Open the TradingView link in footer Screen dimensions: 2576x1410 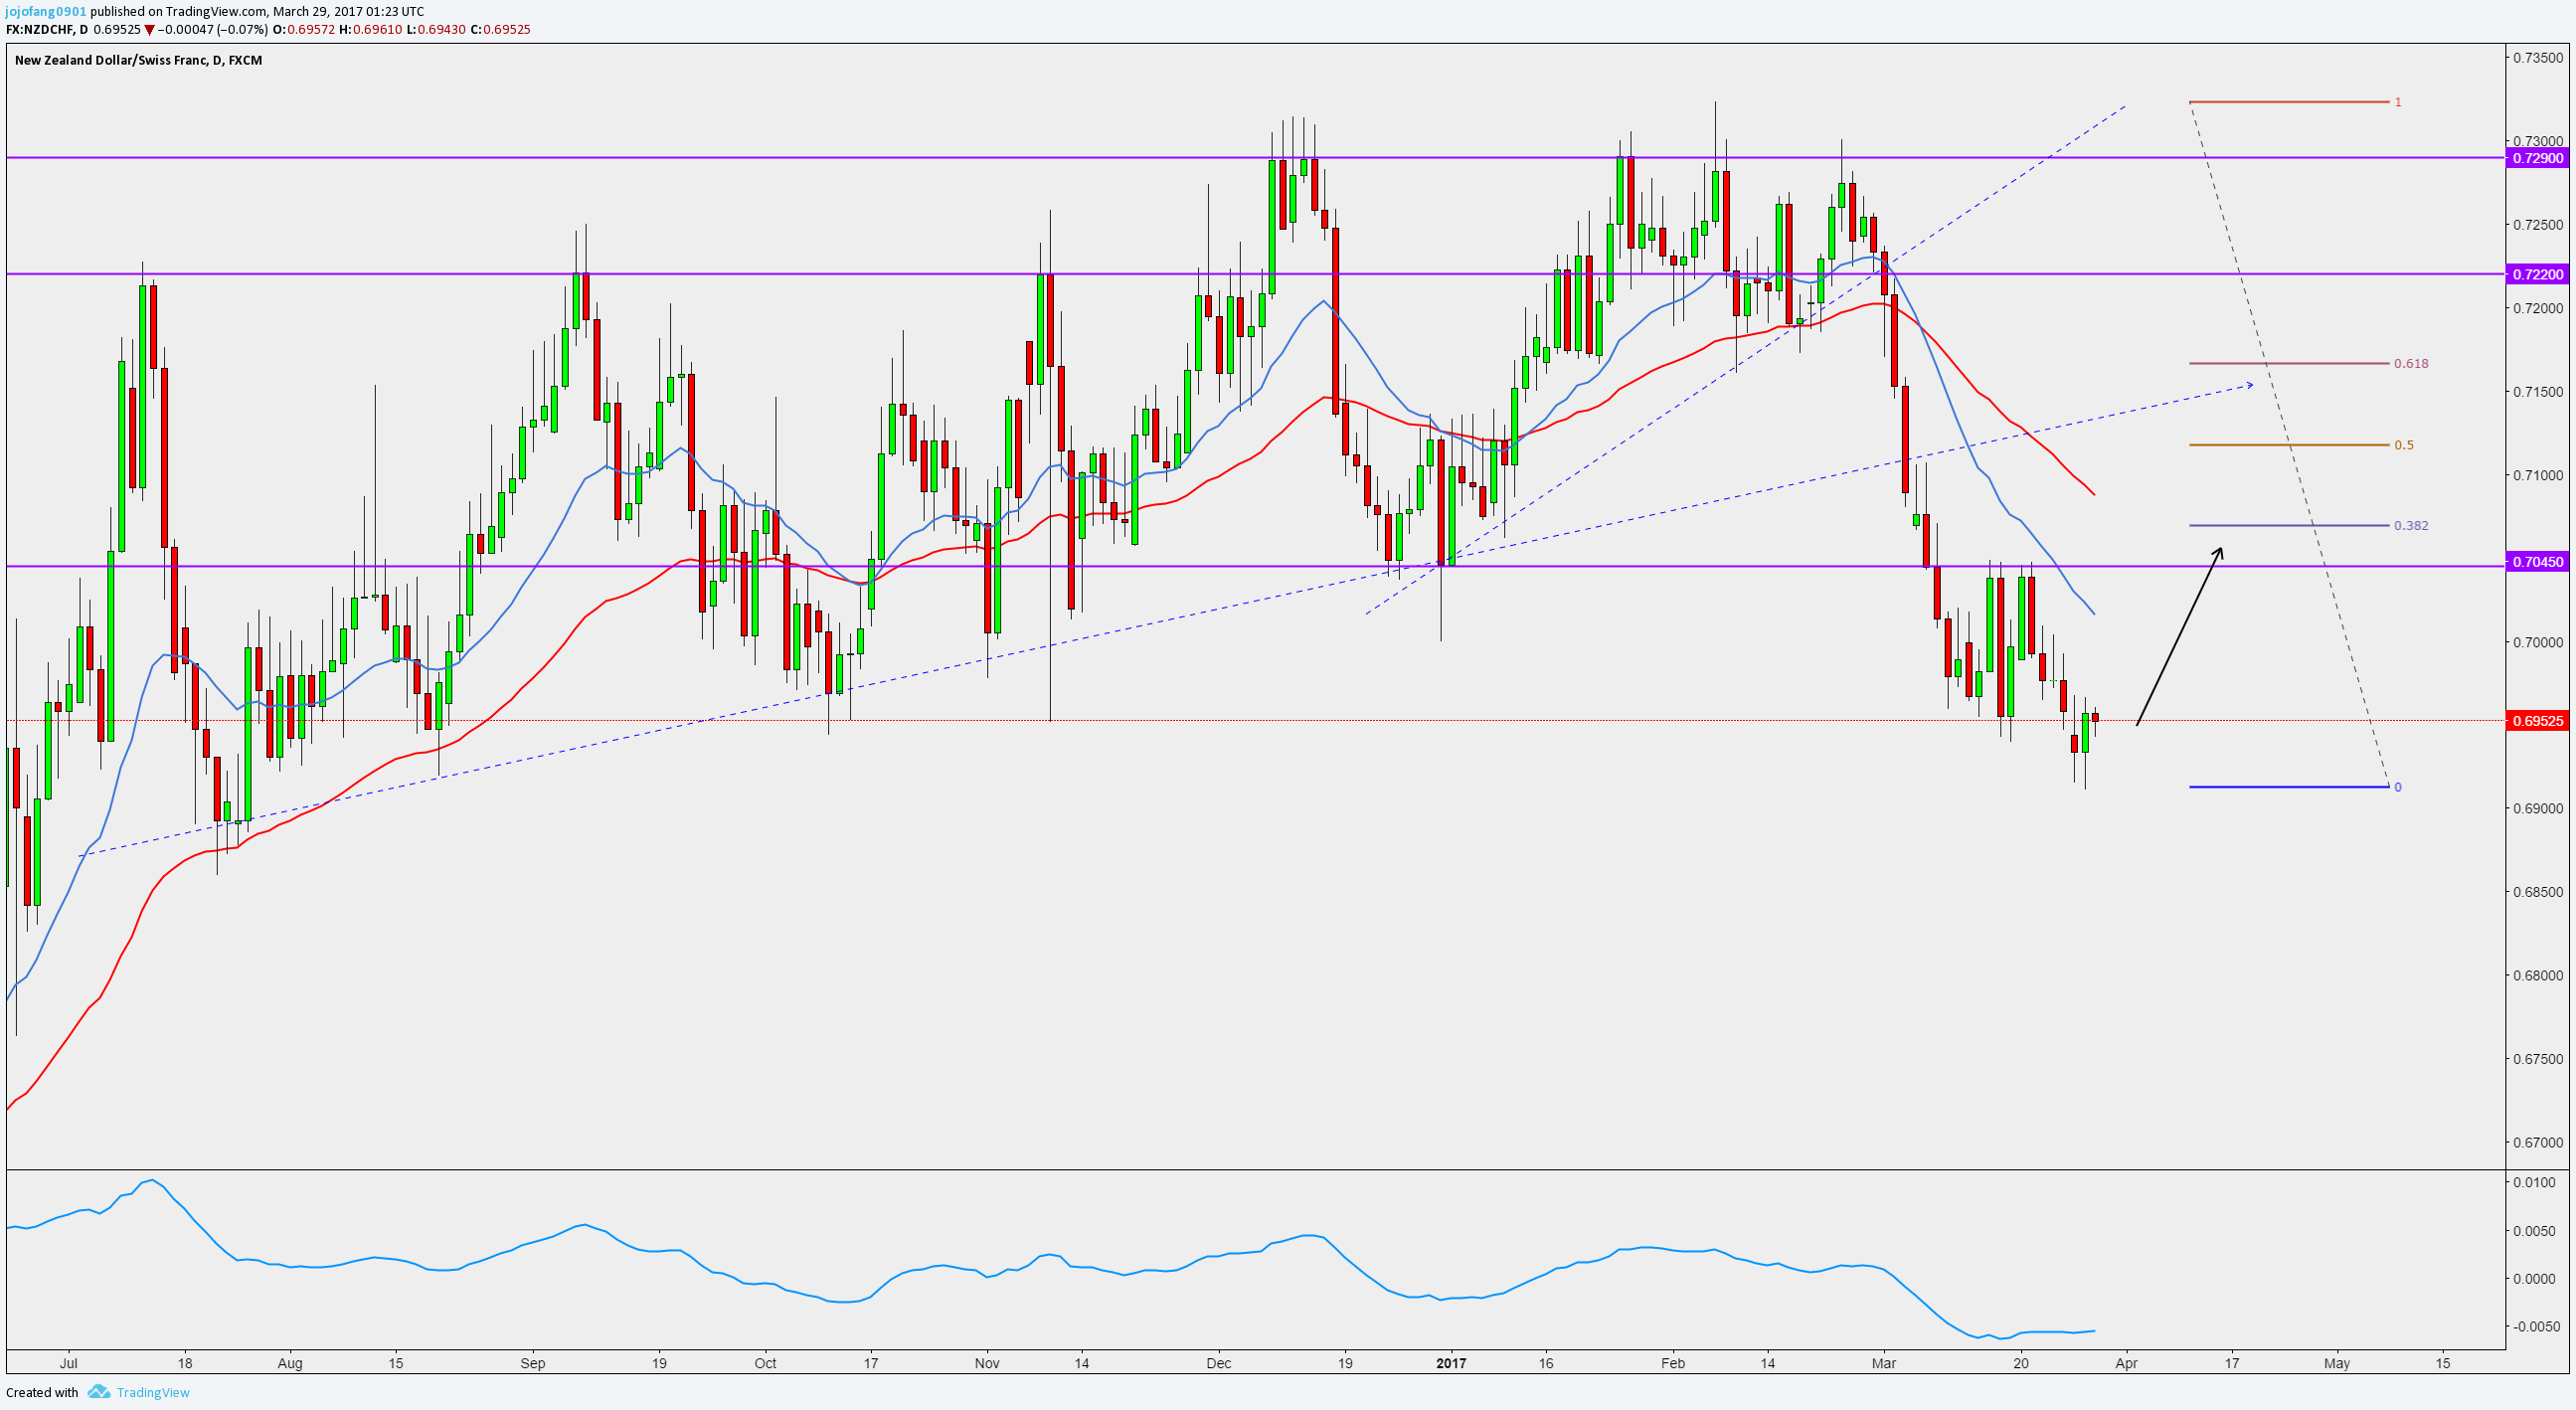click(x=153, y=1392)
